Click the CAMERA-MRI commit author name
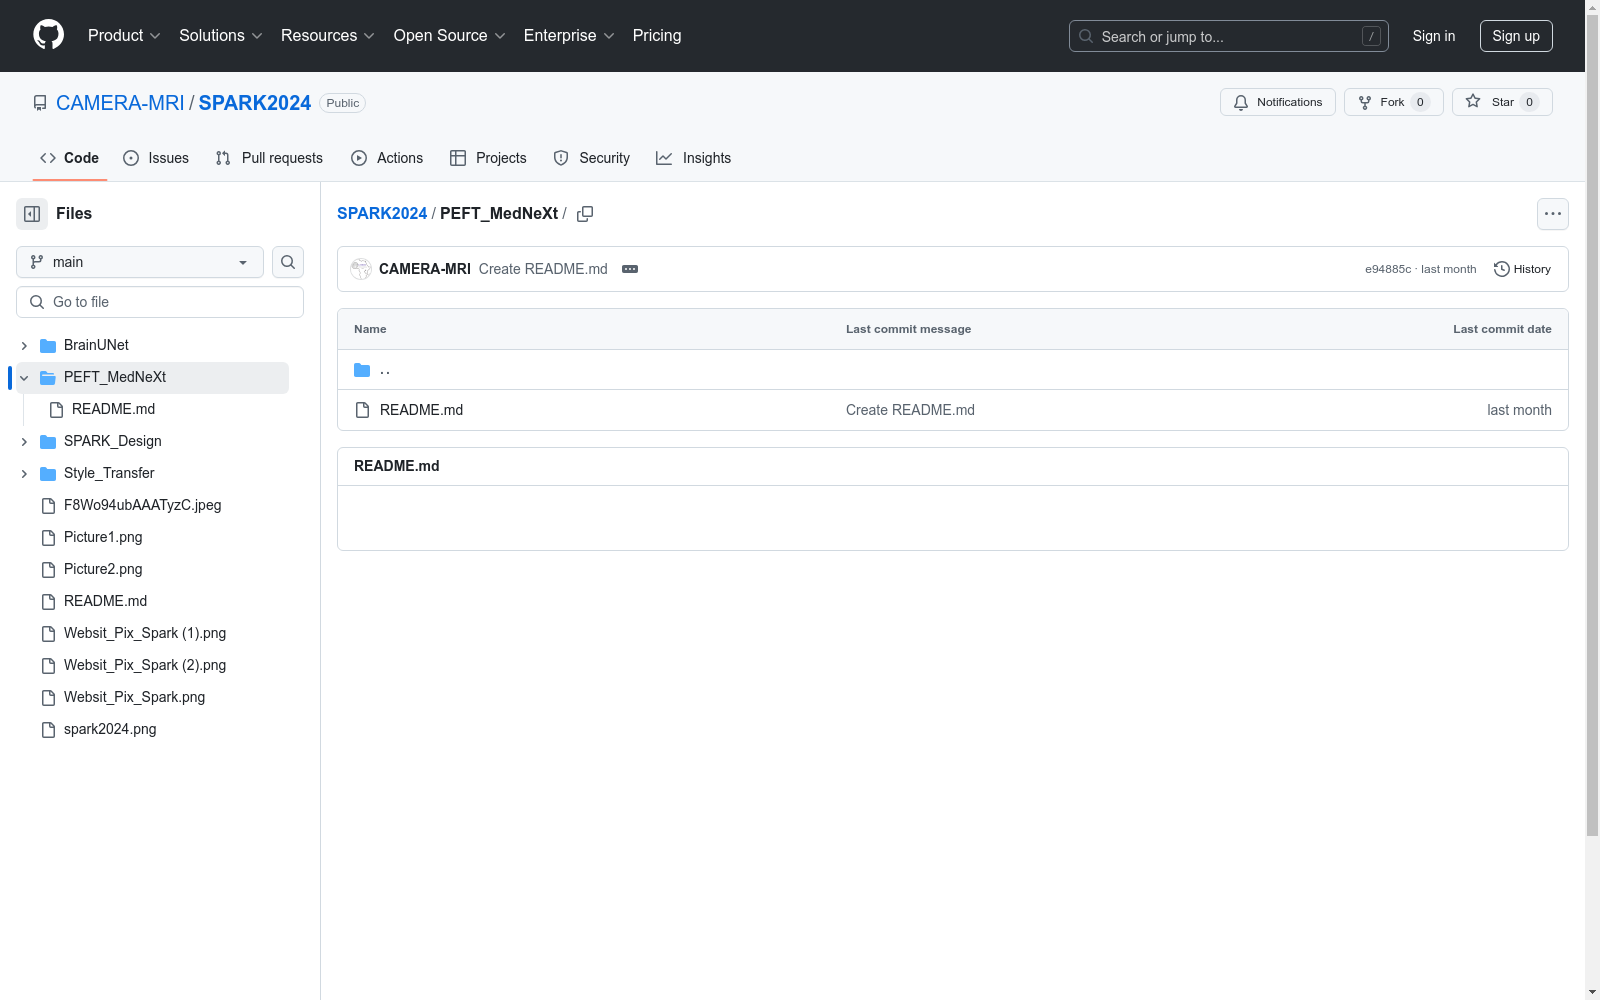The height and width of the screenshot is (1000, 1600). click(x=424, y=269)
